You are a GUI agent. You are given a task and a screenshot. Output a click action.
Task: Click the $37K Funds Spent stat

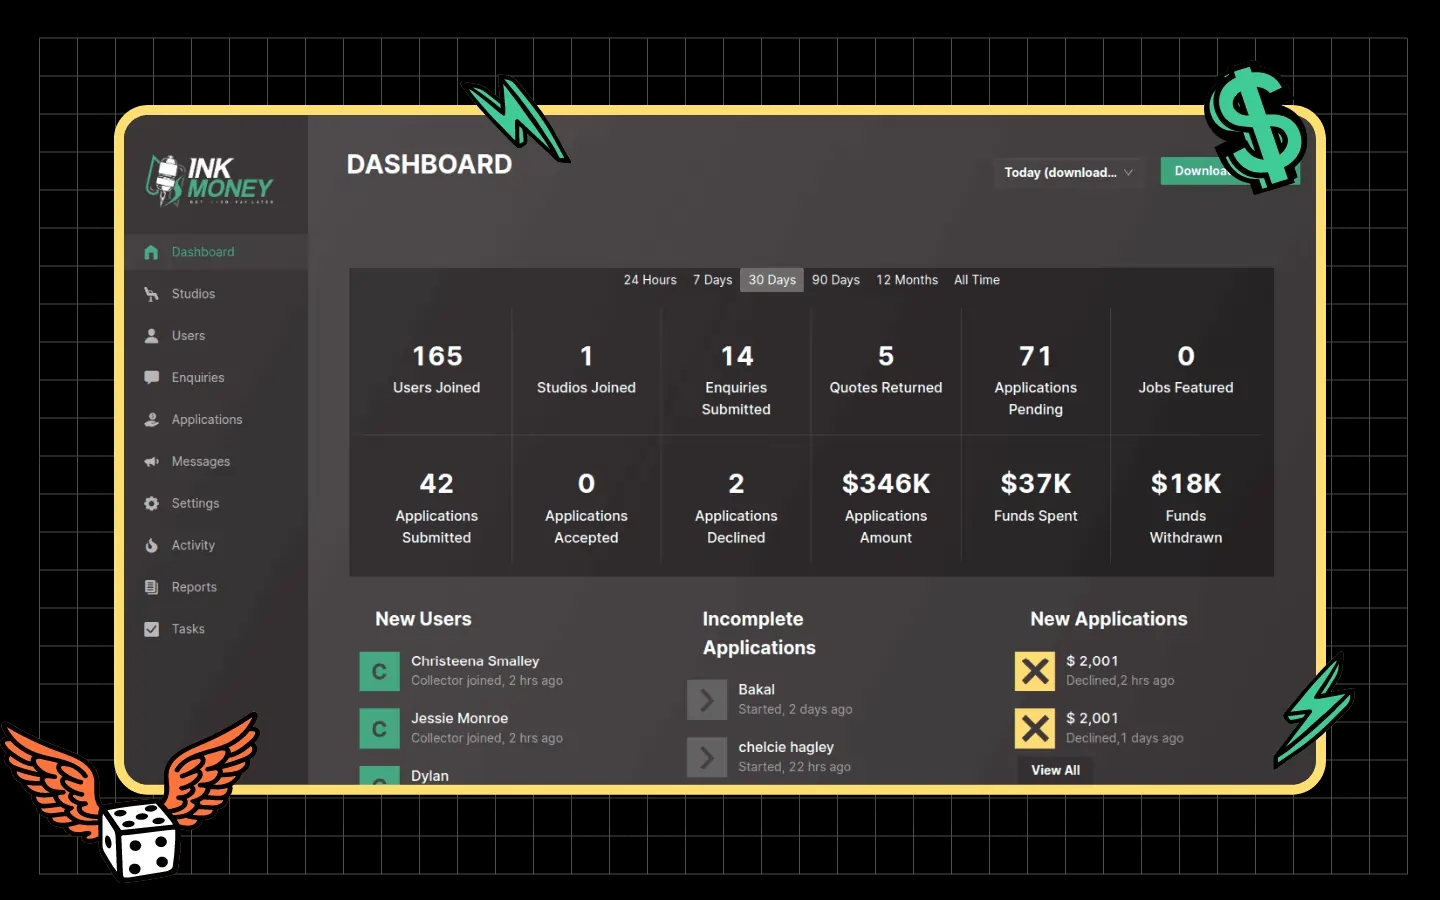coord(1036,497)
